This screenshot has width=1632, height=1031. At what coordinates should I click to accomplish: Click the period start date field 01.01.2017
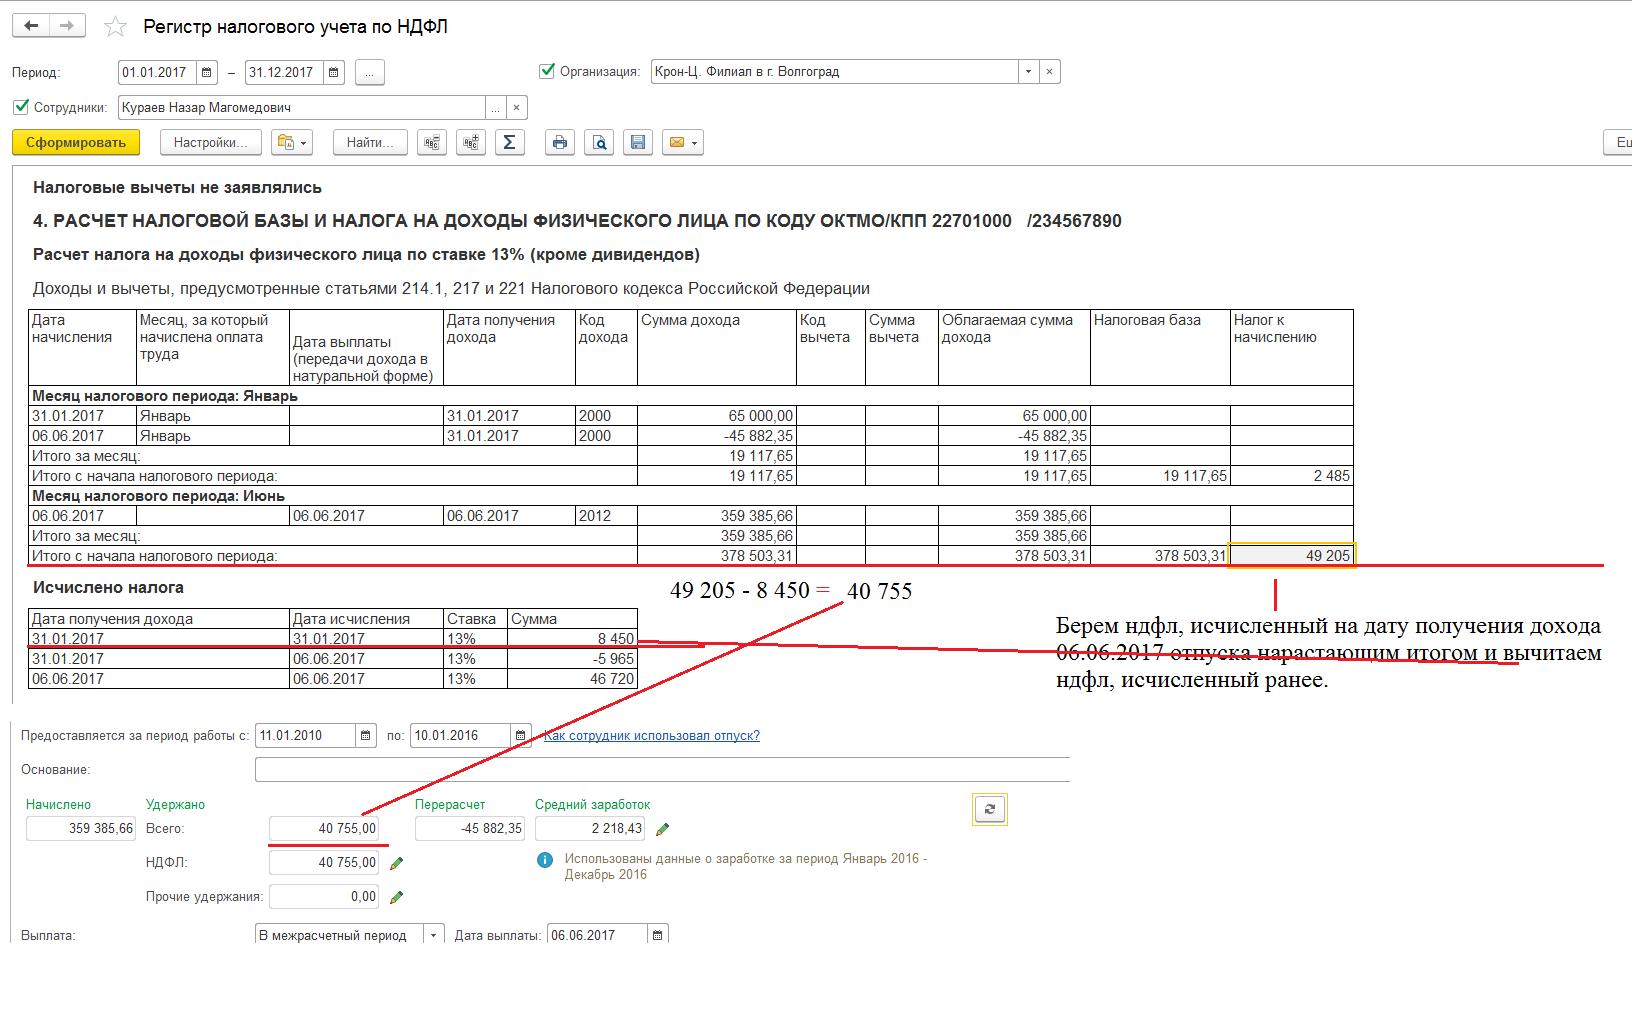158,72
